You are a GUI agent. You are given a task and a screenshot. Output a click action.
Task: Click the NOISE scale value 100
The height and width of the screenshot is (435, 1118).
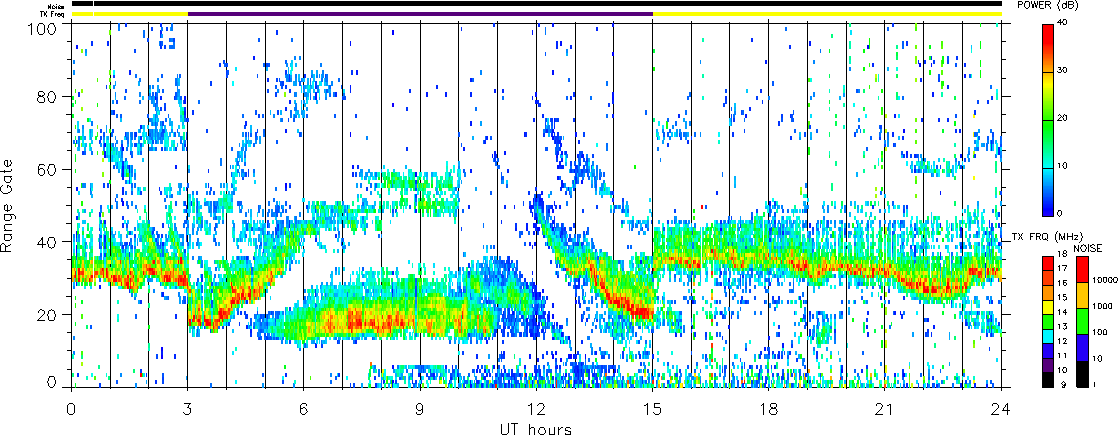(1100, 332)
